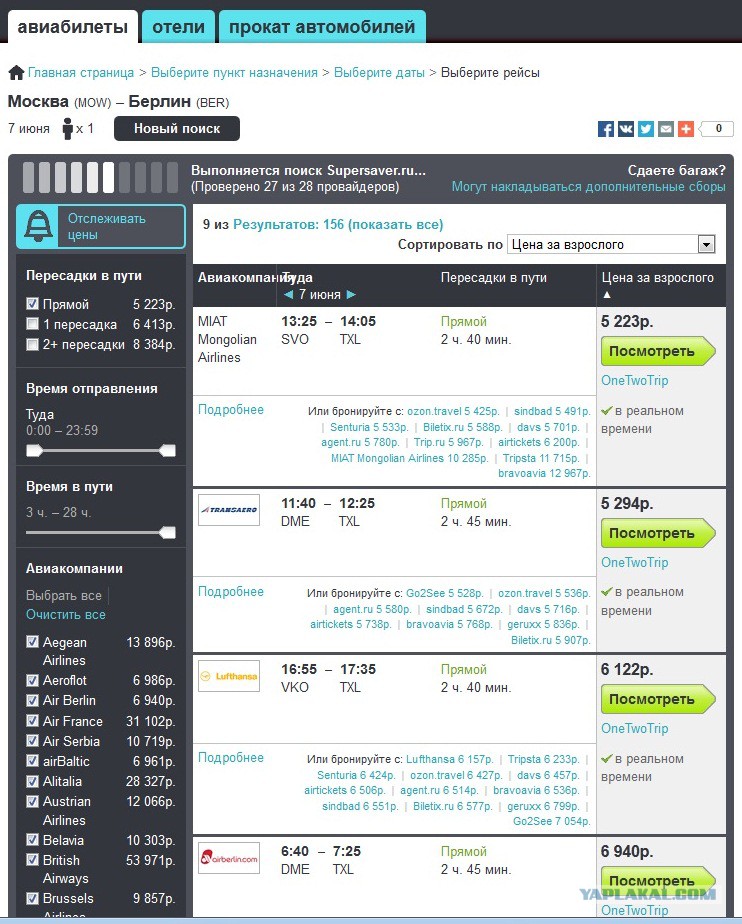Open Главная страница breadcrumb link
The image size is (742, 924).
tap(81, 72)
